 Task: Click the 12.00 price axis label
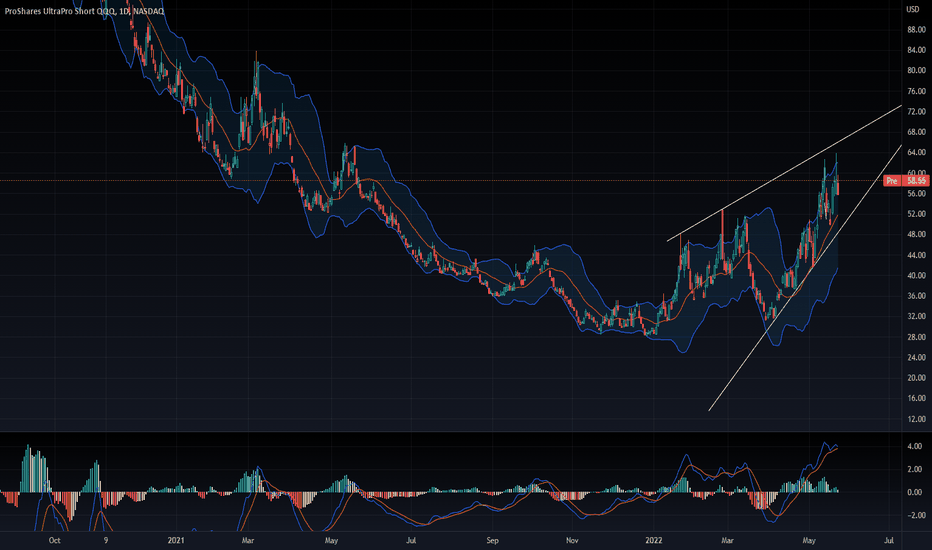pyautogui.click(x=916, y=419)
